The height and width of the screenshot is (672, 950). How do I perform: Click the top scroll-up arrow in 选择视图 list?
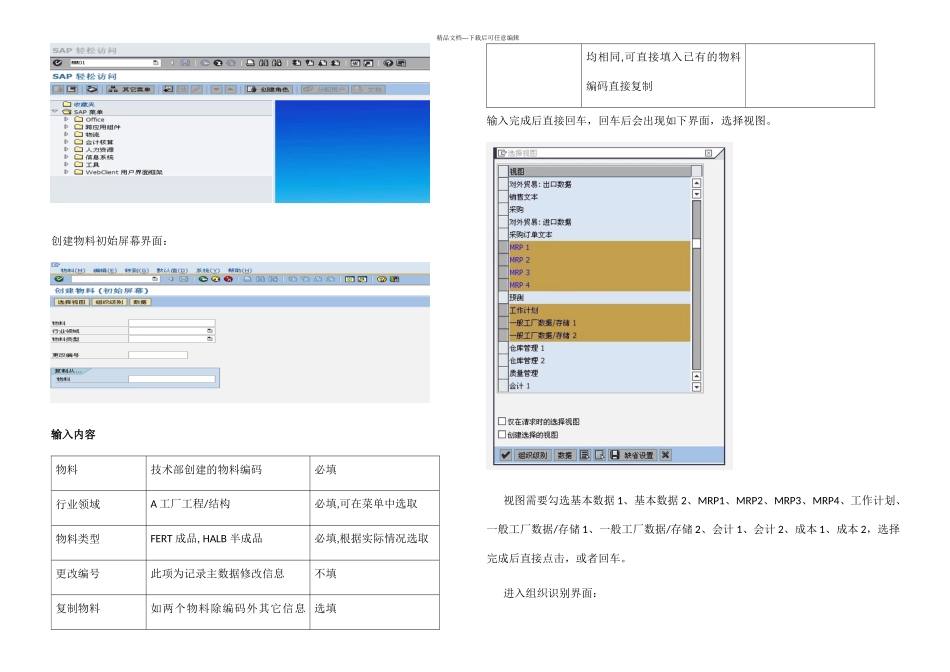pos(696,183)
